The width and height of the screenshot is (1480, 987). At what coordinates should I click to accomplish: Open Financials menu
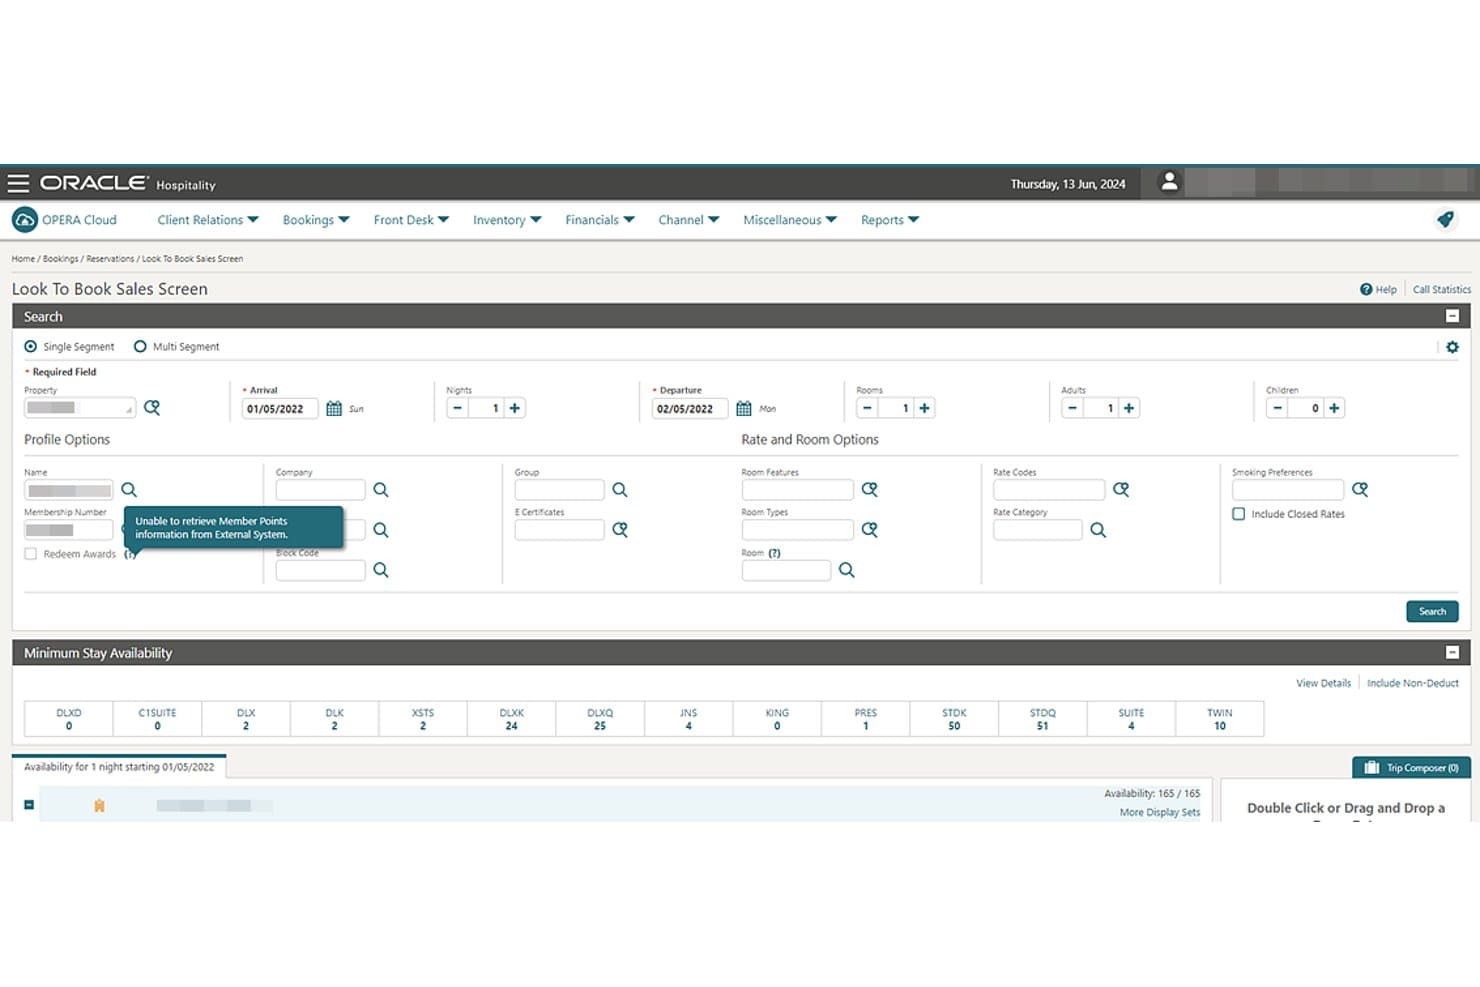tap(600, 220)
